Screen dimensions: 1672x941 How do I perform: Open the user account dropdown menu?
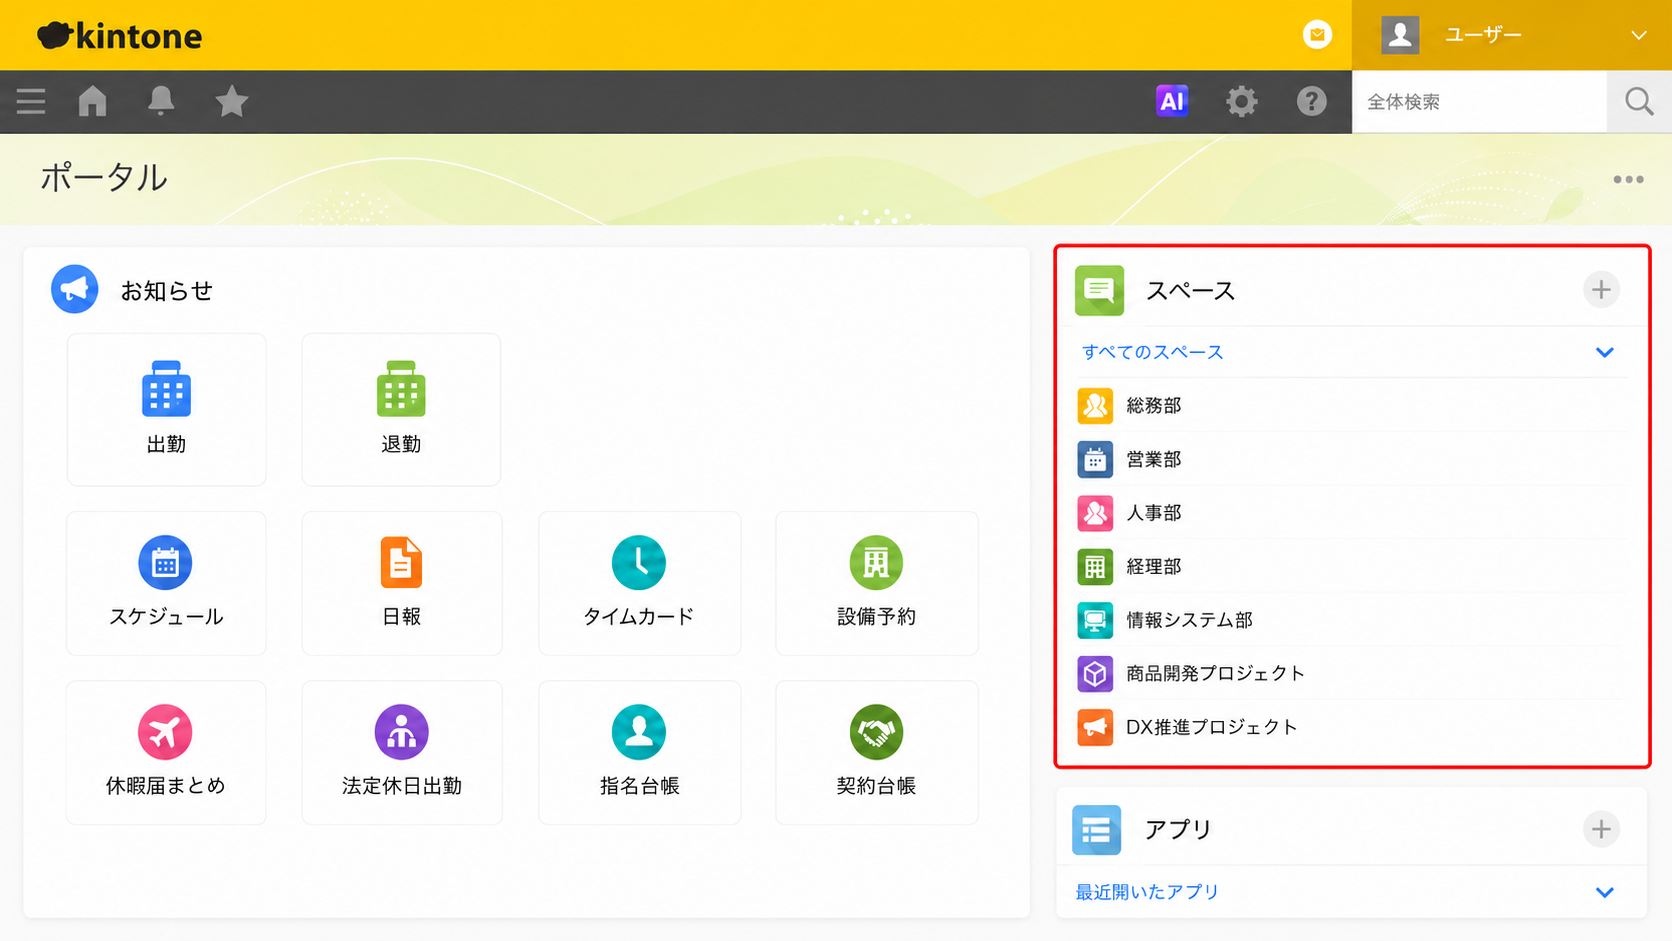point(1512,35)
